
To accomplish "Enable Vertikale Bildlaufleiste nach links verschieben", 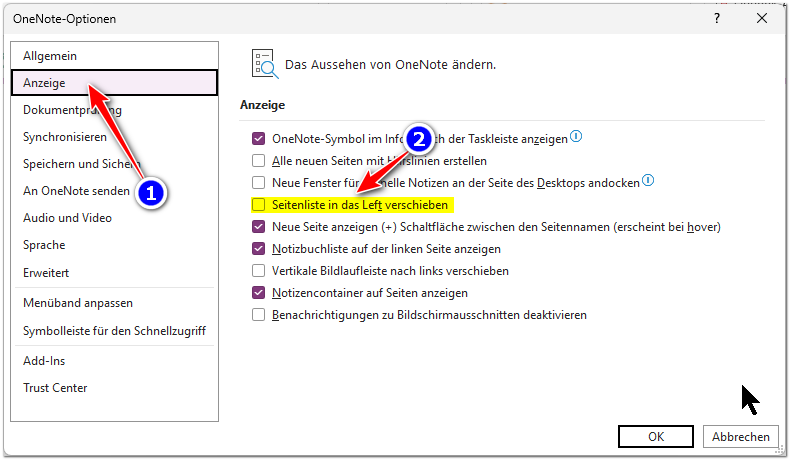I will pyautogui.click(x=258, y=271).
